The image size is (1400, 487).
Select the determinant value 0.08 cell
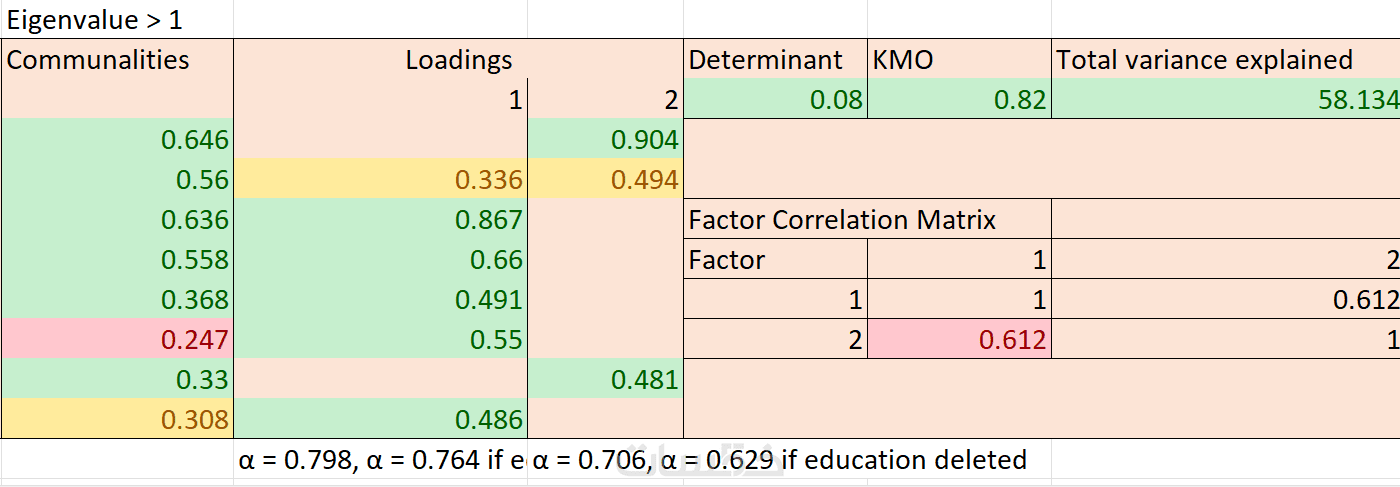(x=775, y=99)
